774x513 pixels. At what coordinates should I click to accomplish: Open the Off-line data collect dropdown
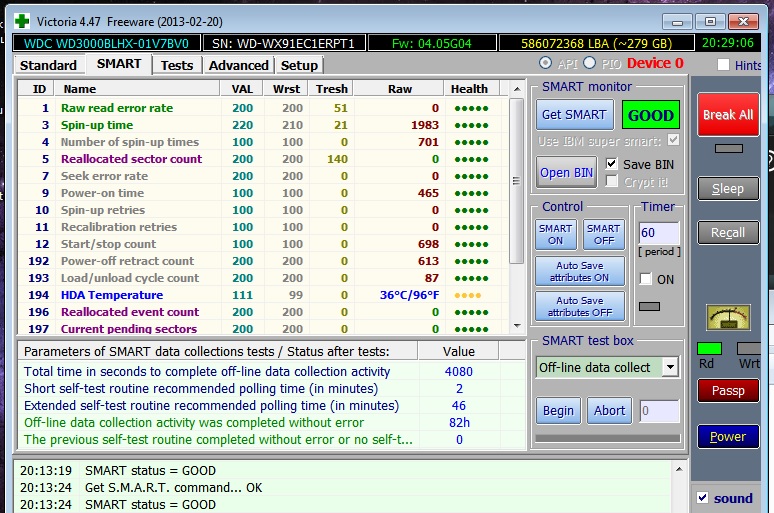(x=669, y=367)
